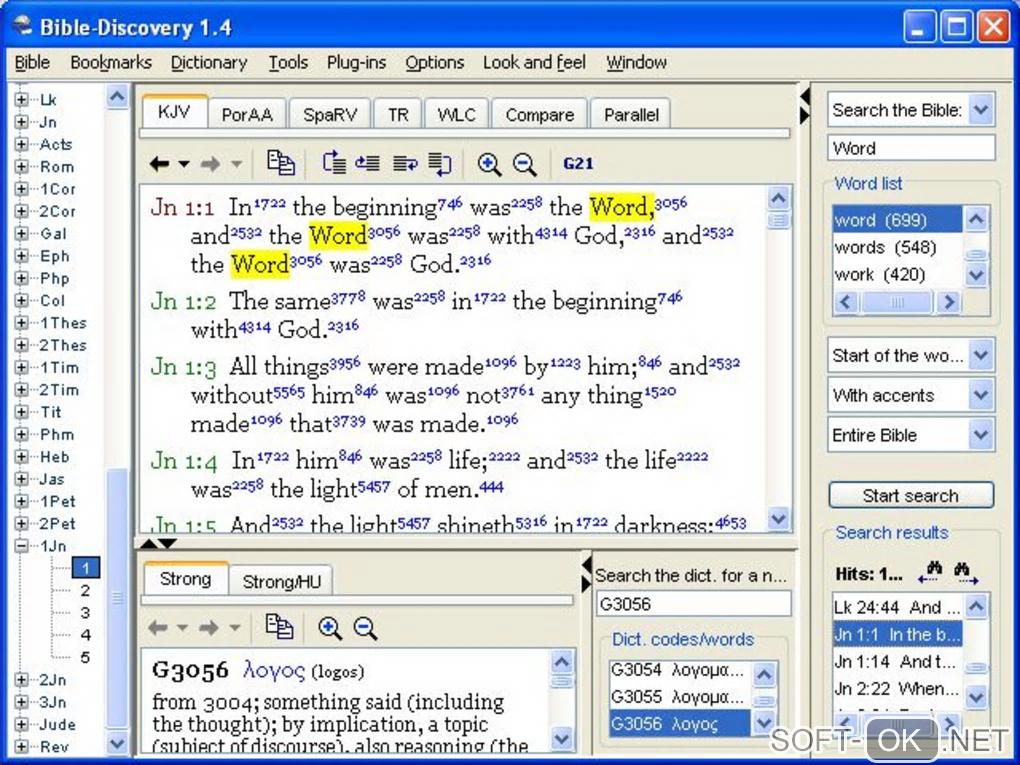Click the Jn 1:3 verse reference
This screenshot has width=1020, height=765.
click(x=183, y=367)
